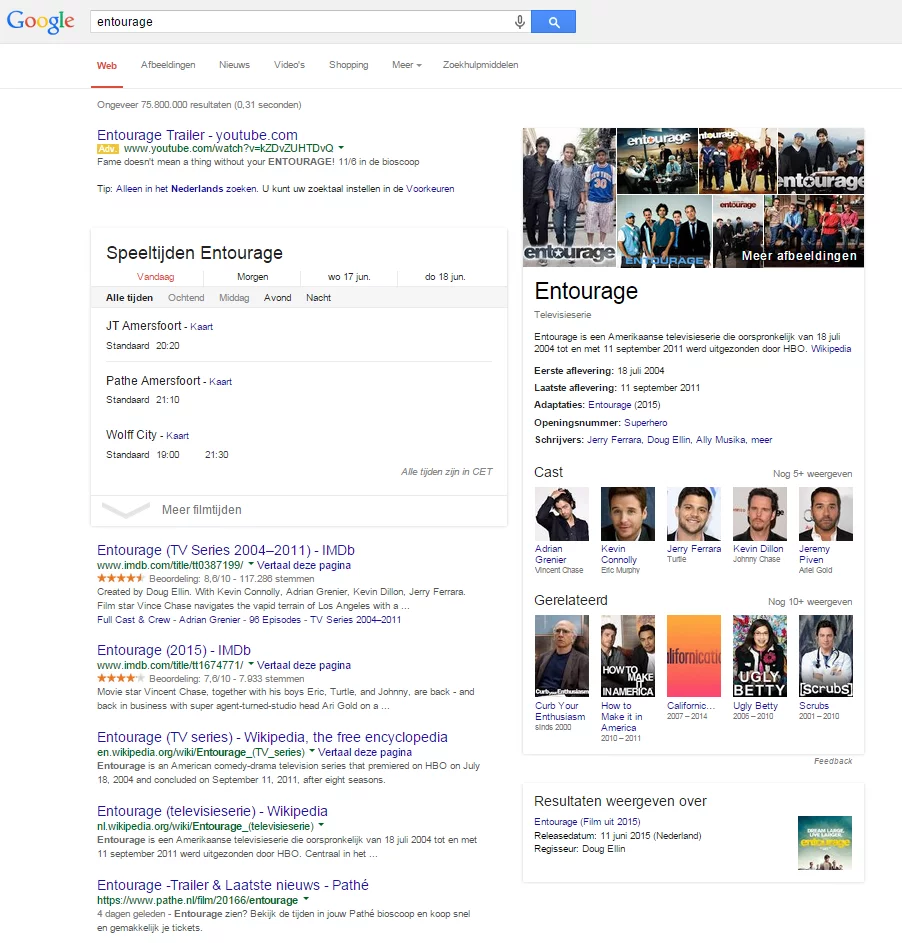902x943 pixels.
Task: Click into the search input field
Action: (x=300, y=22)
